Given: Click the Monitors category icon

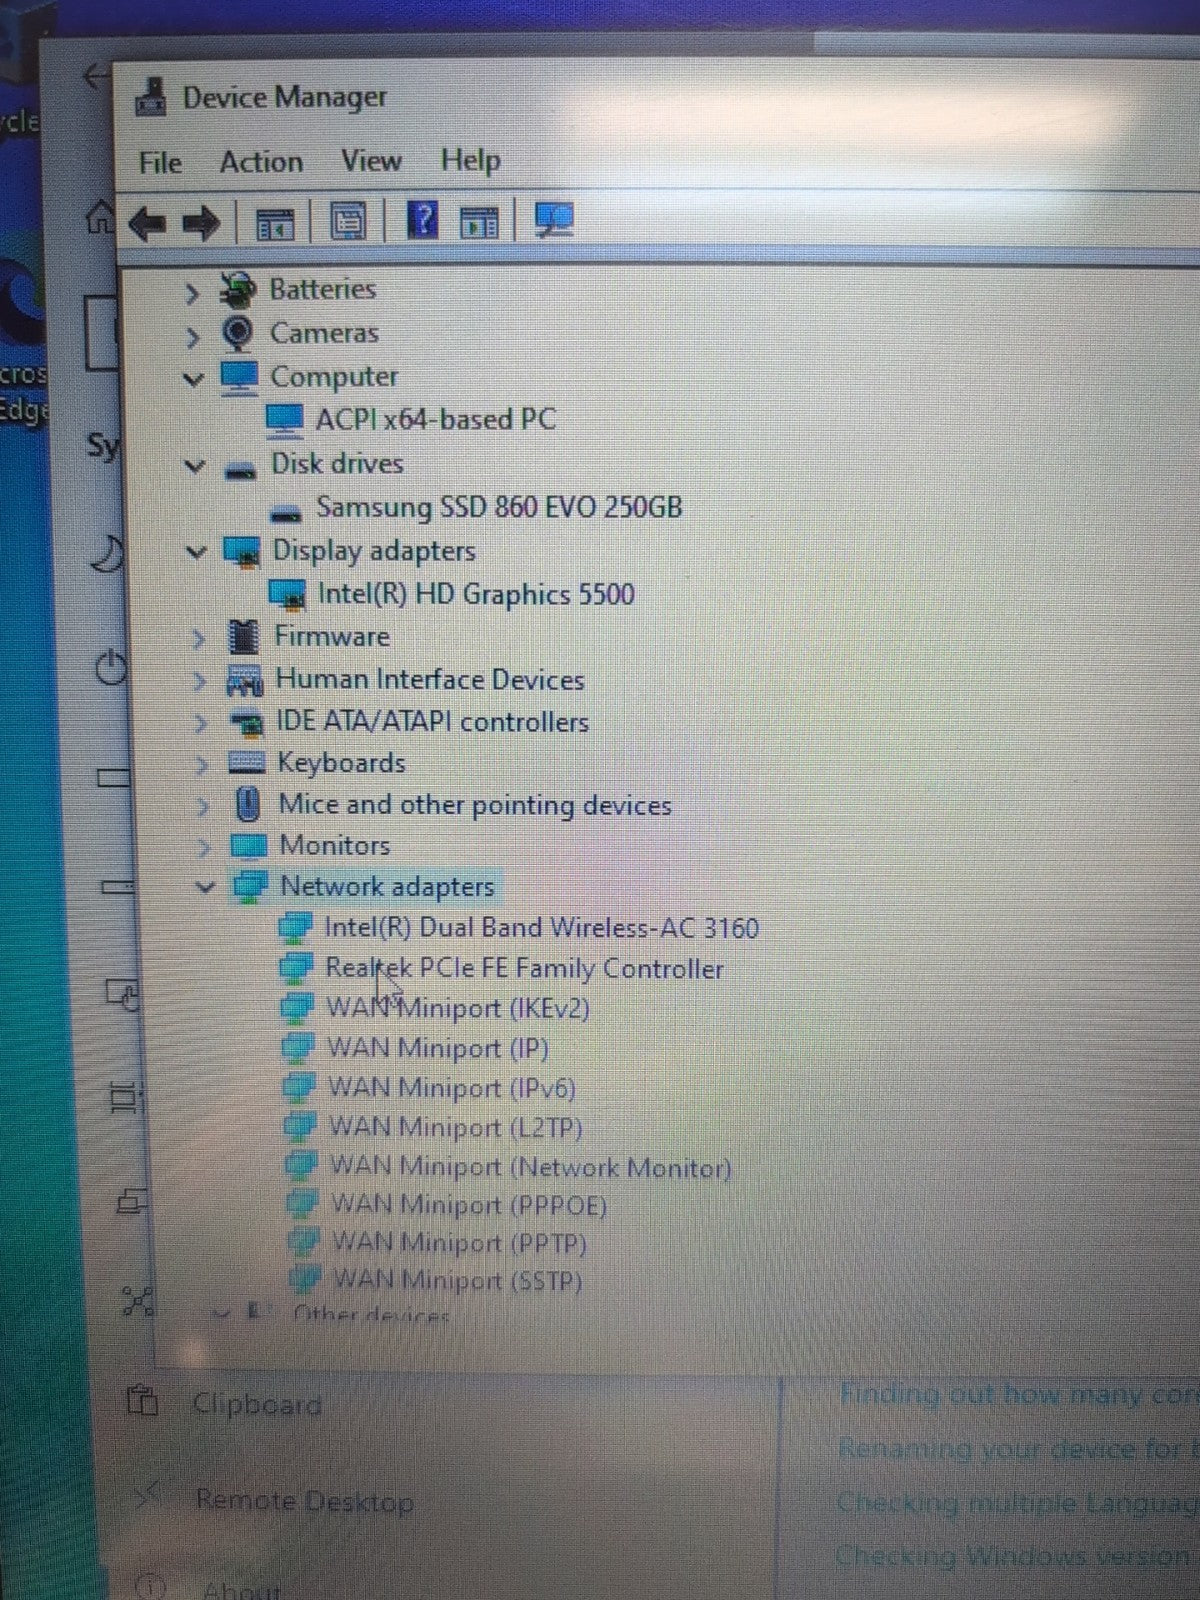Looking at the screenshot, I should click(x=248, y=846).
